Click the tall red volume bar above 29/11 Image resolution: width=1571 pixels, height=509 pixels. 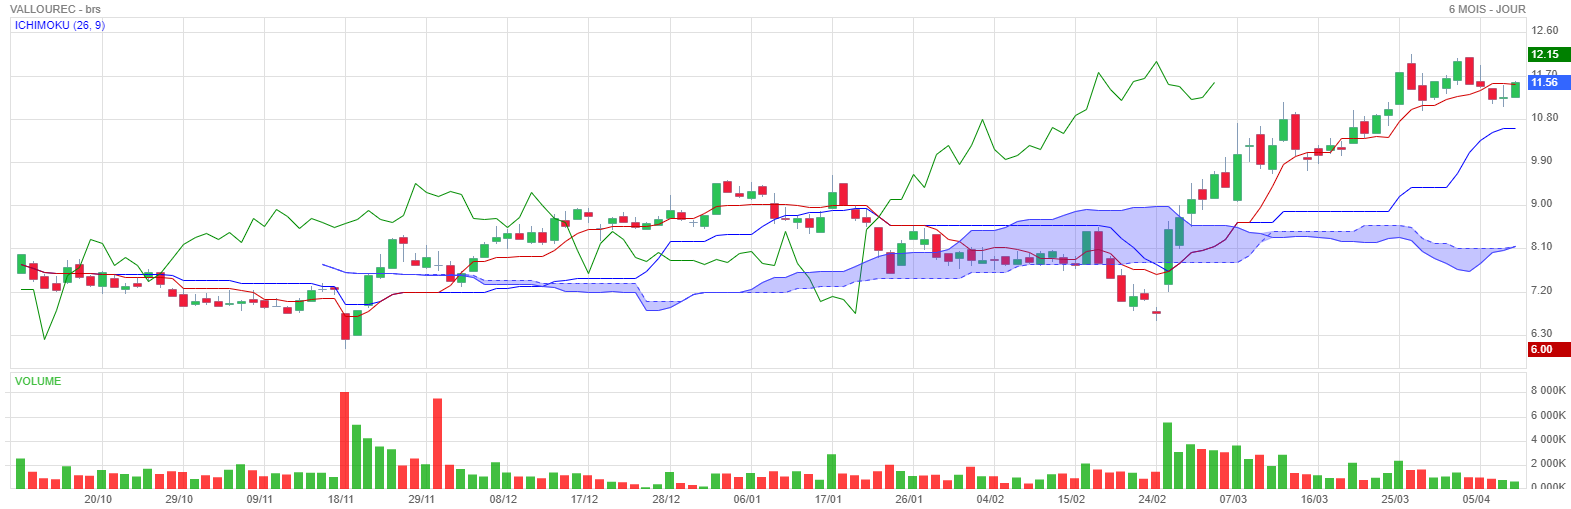click(x=438, y=443)
